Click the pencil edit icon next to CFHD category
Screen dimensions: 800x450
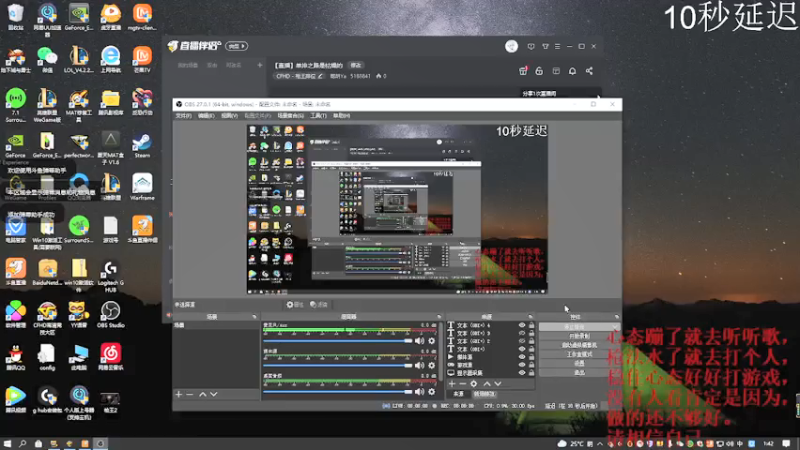click(x=320, y=76)
